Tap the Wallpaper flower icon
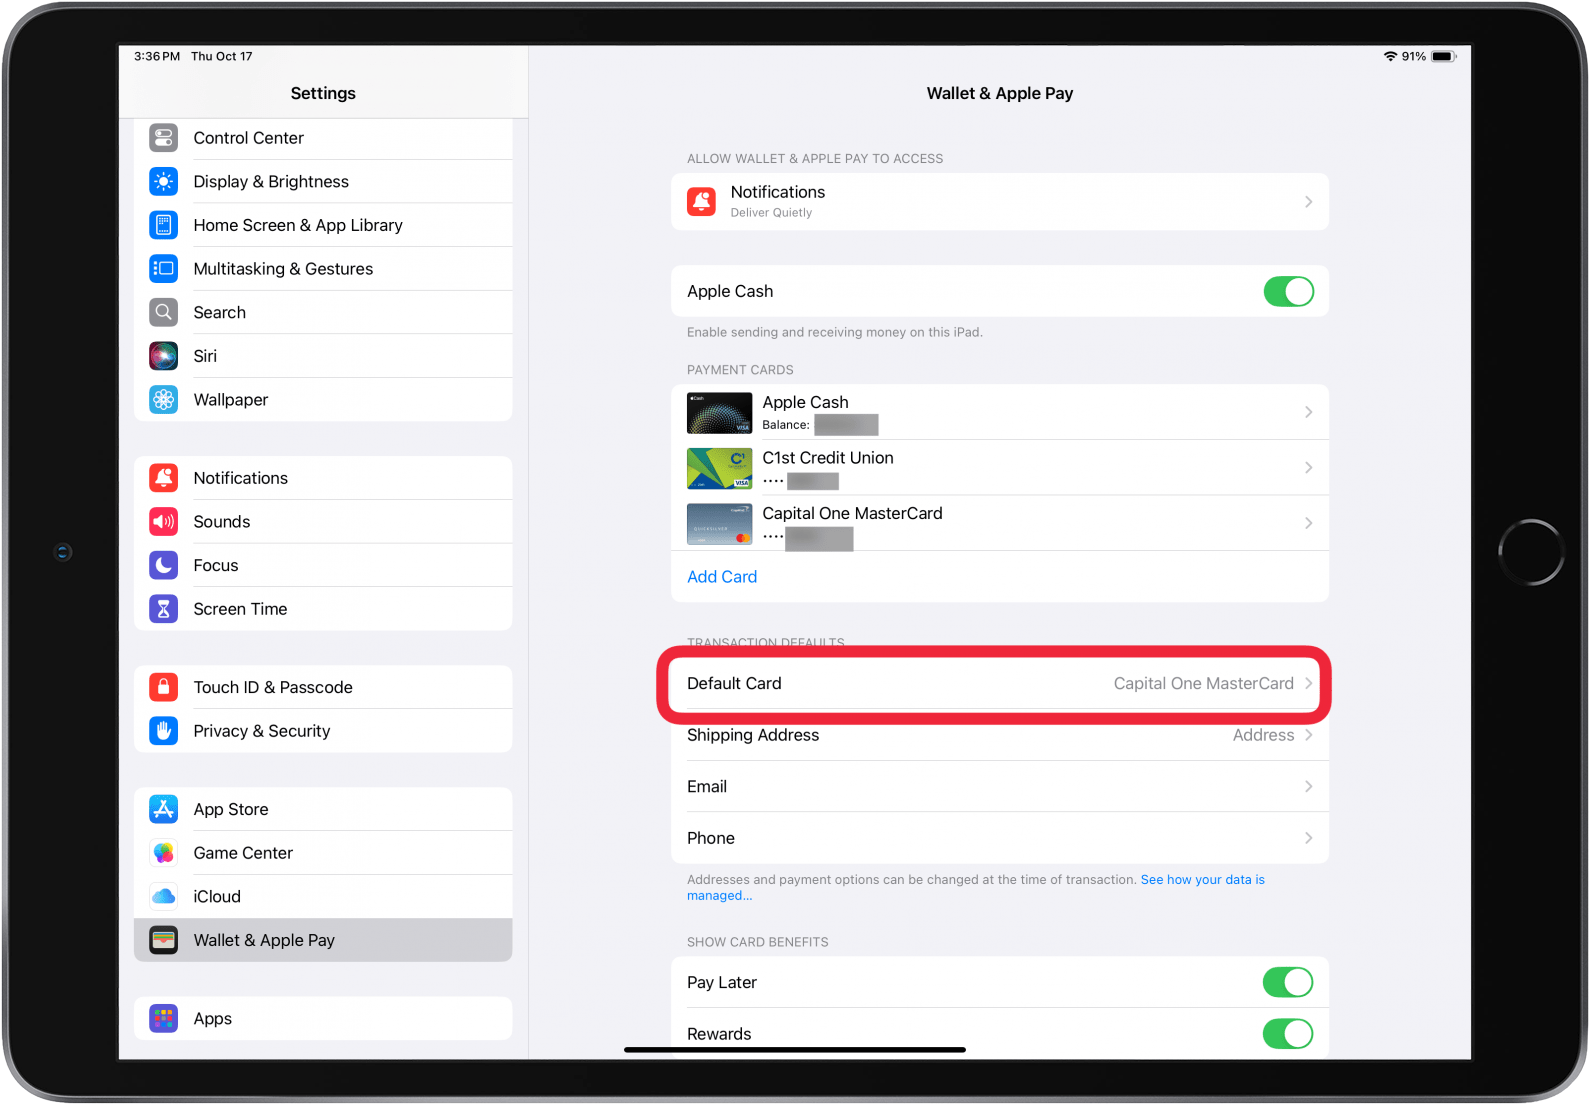This screenshot has width=1590, height=1105. click(163, 400)
